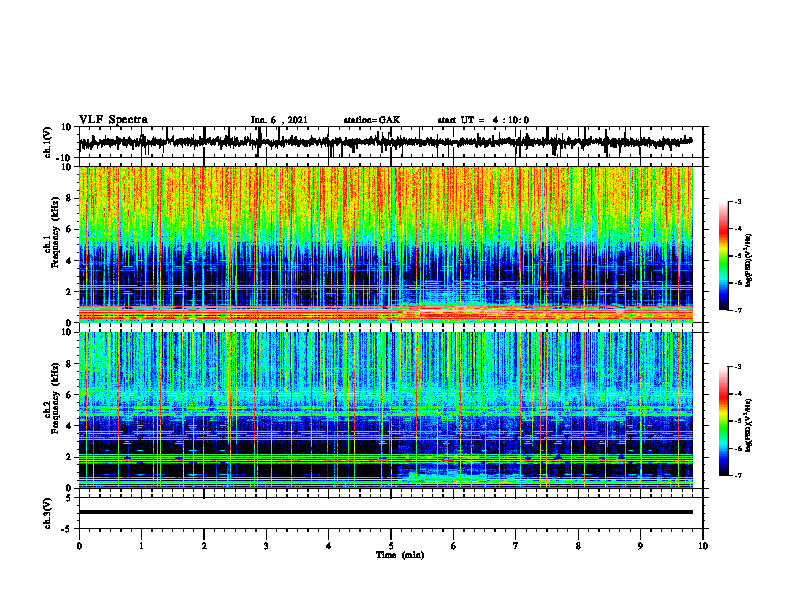Click the time axis tick label "2"
Viewport: 792px width, 612px height.
tap(204, 546)
